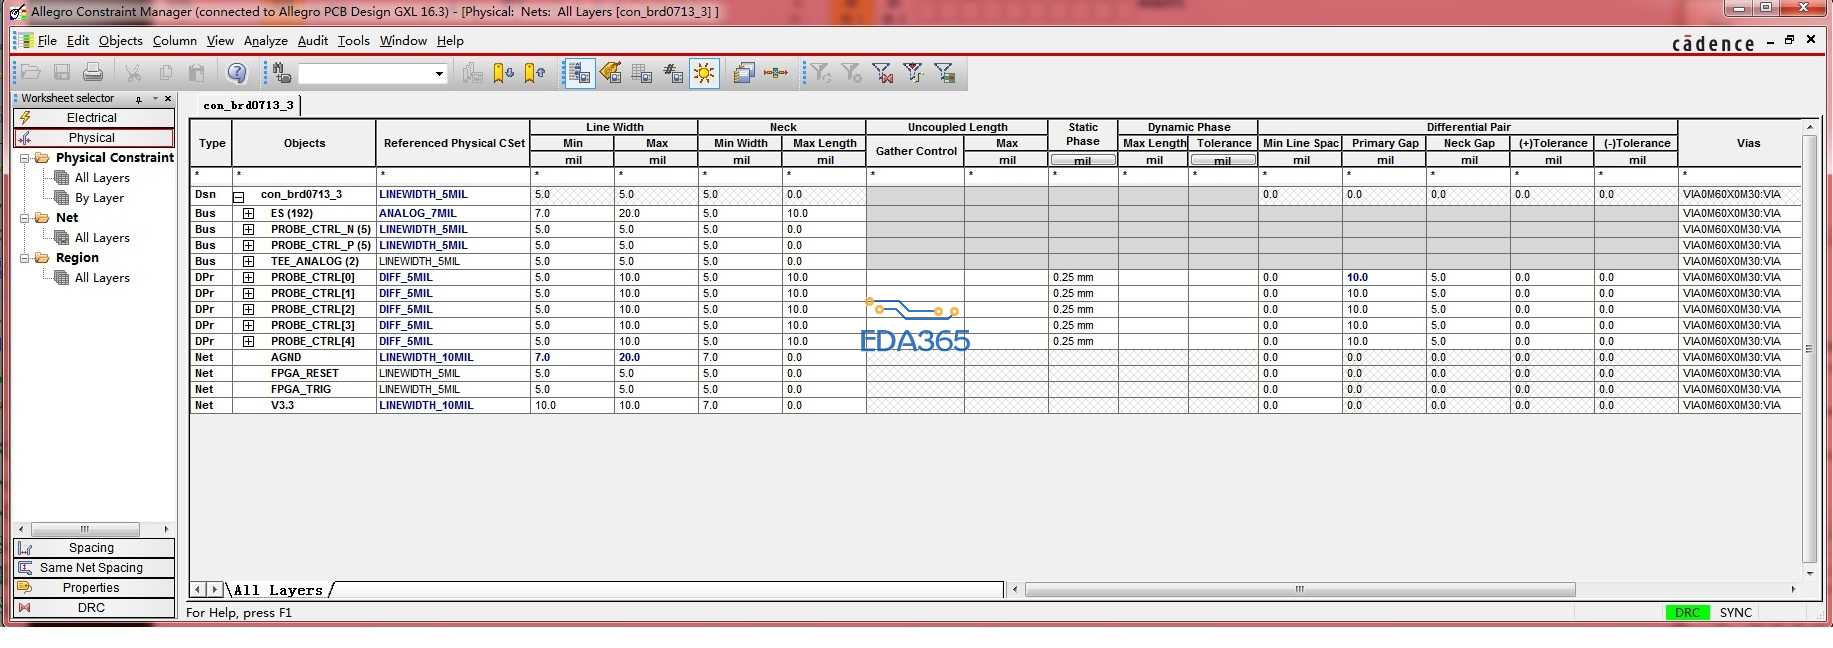Click the Open file toolbar icon
Viewport: 1833px width, 648px height.
31,73
